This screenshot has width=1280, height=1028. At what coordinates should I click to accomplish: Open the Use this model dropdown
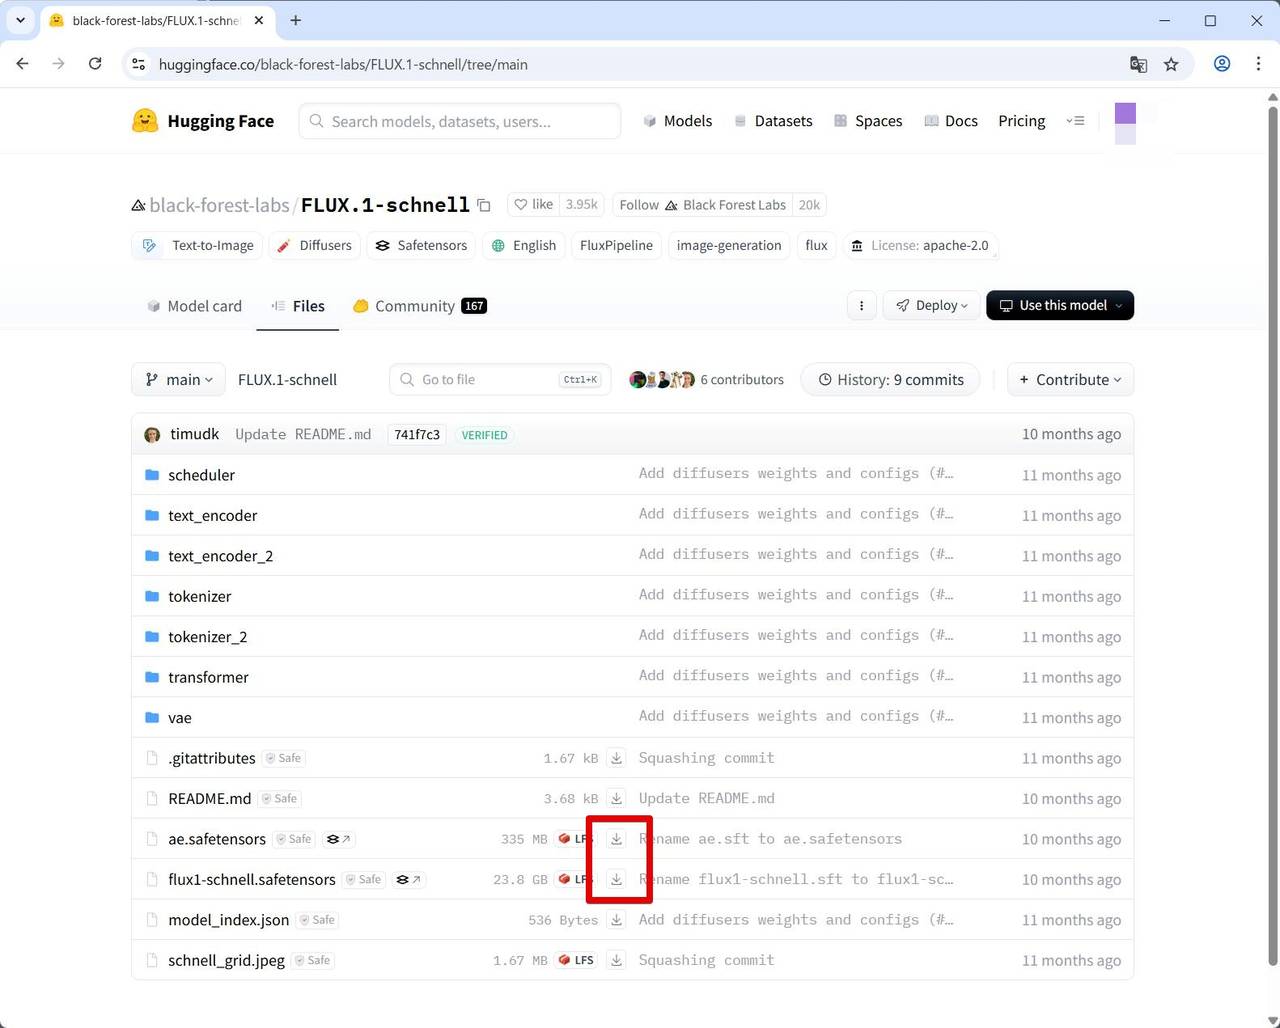(1060, 305)
